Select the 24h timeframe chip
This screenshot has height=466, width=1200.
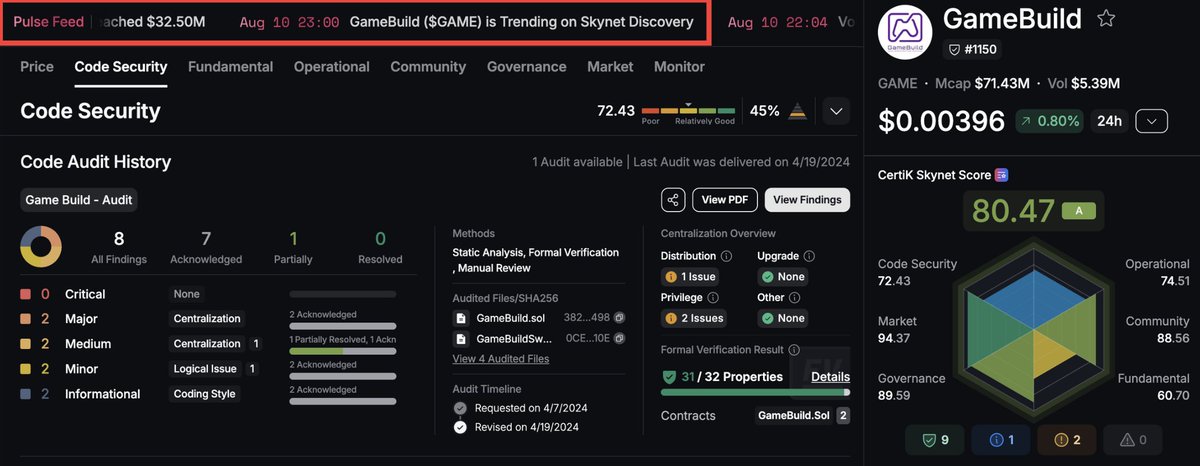[1109, 121]
